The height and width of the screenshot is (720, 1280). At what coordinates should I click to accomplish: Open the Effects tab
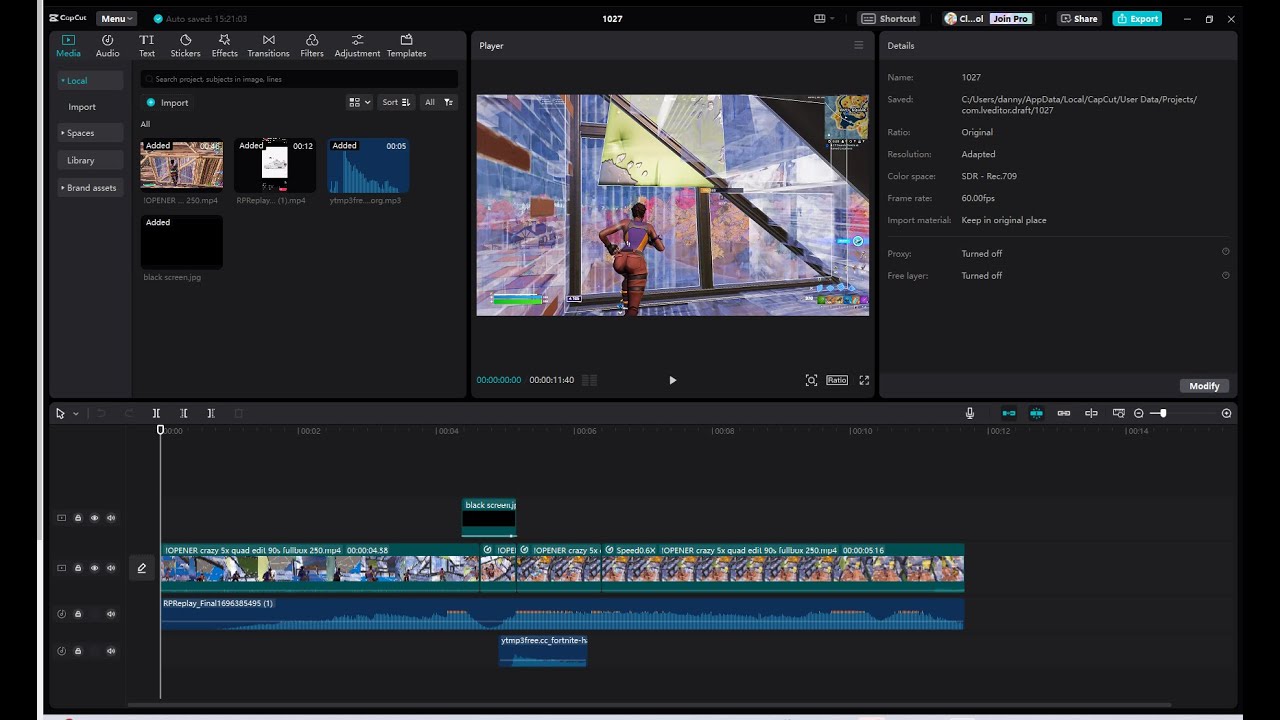click(x=225, y=45)
